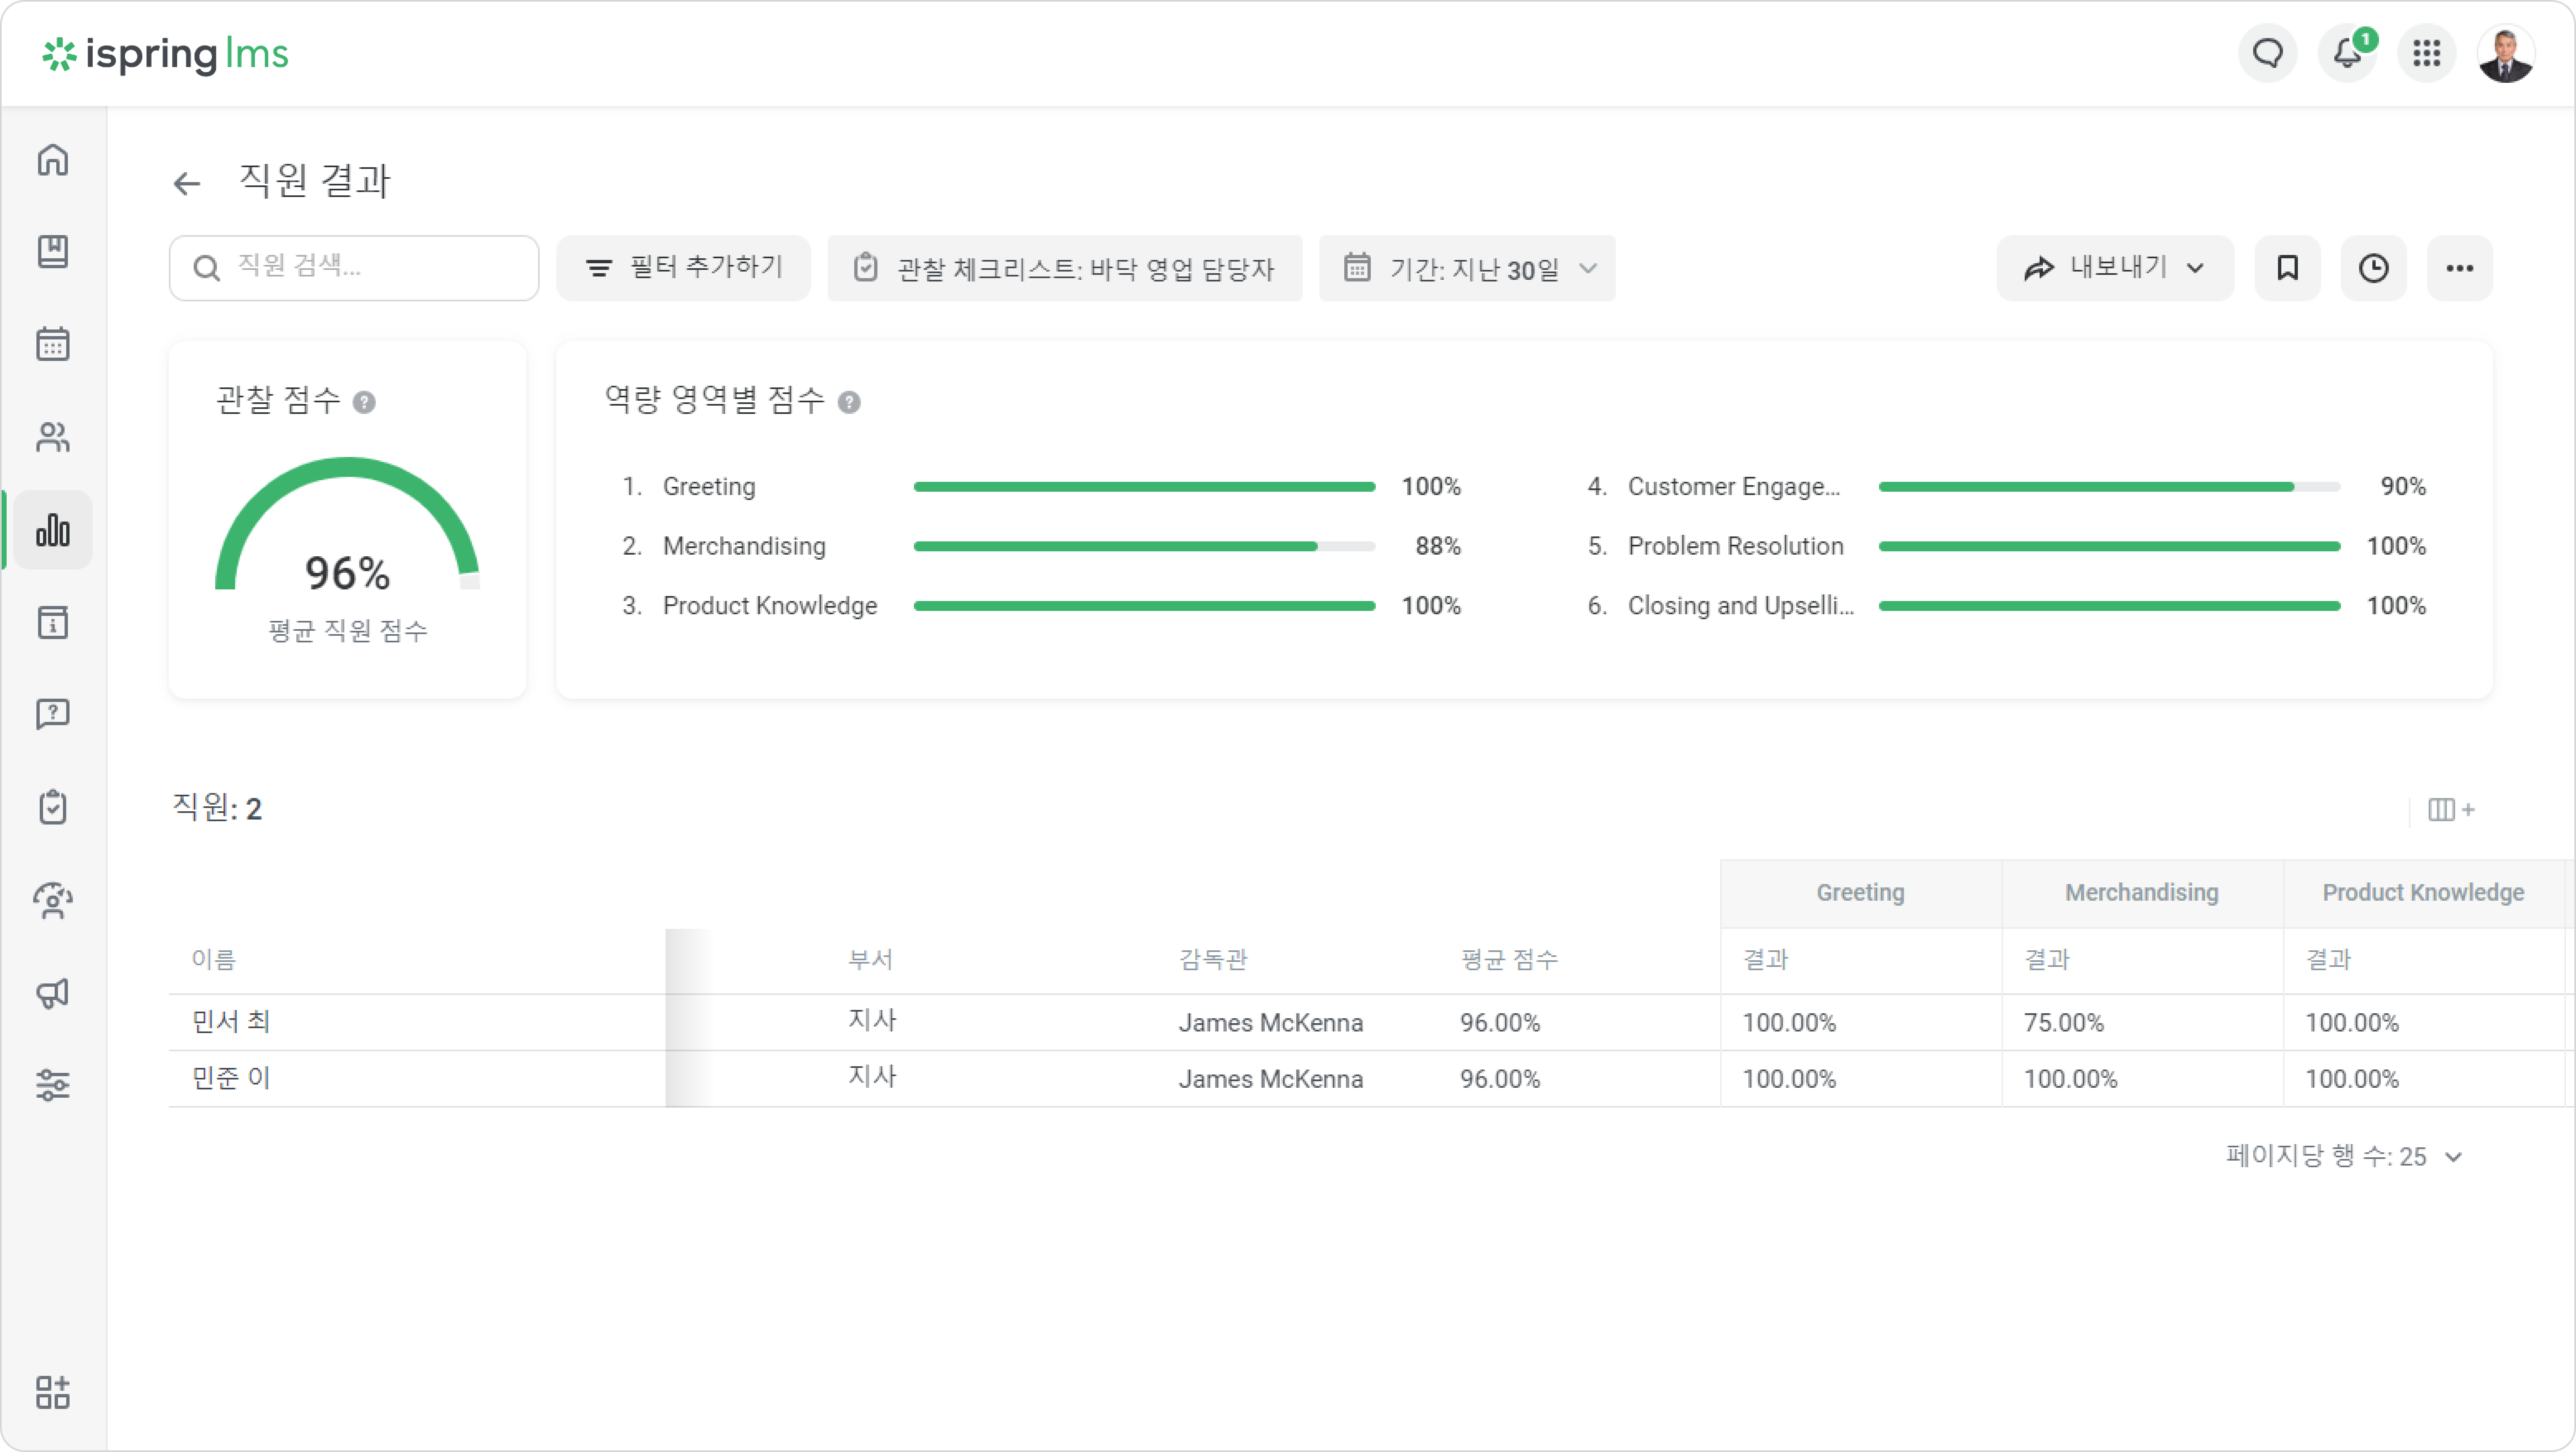This screenshot has height=1452, width=2576.
Task: Click the Merchandising column group header
Action: 2142,893
